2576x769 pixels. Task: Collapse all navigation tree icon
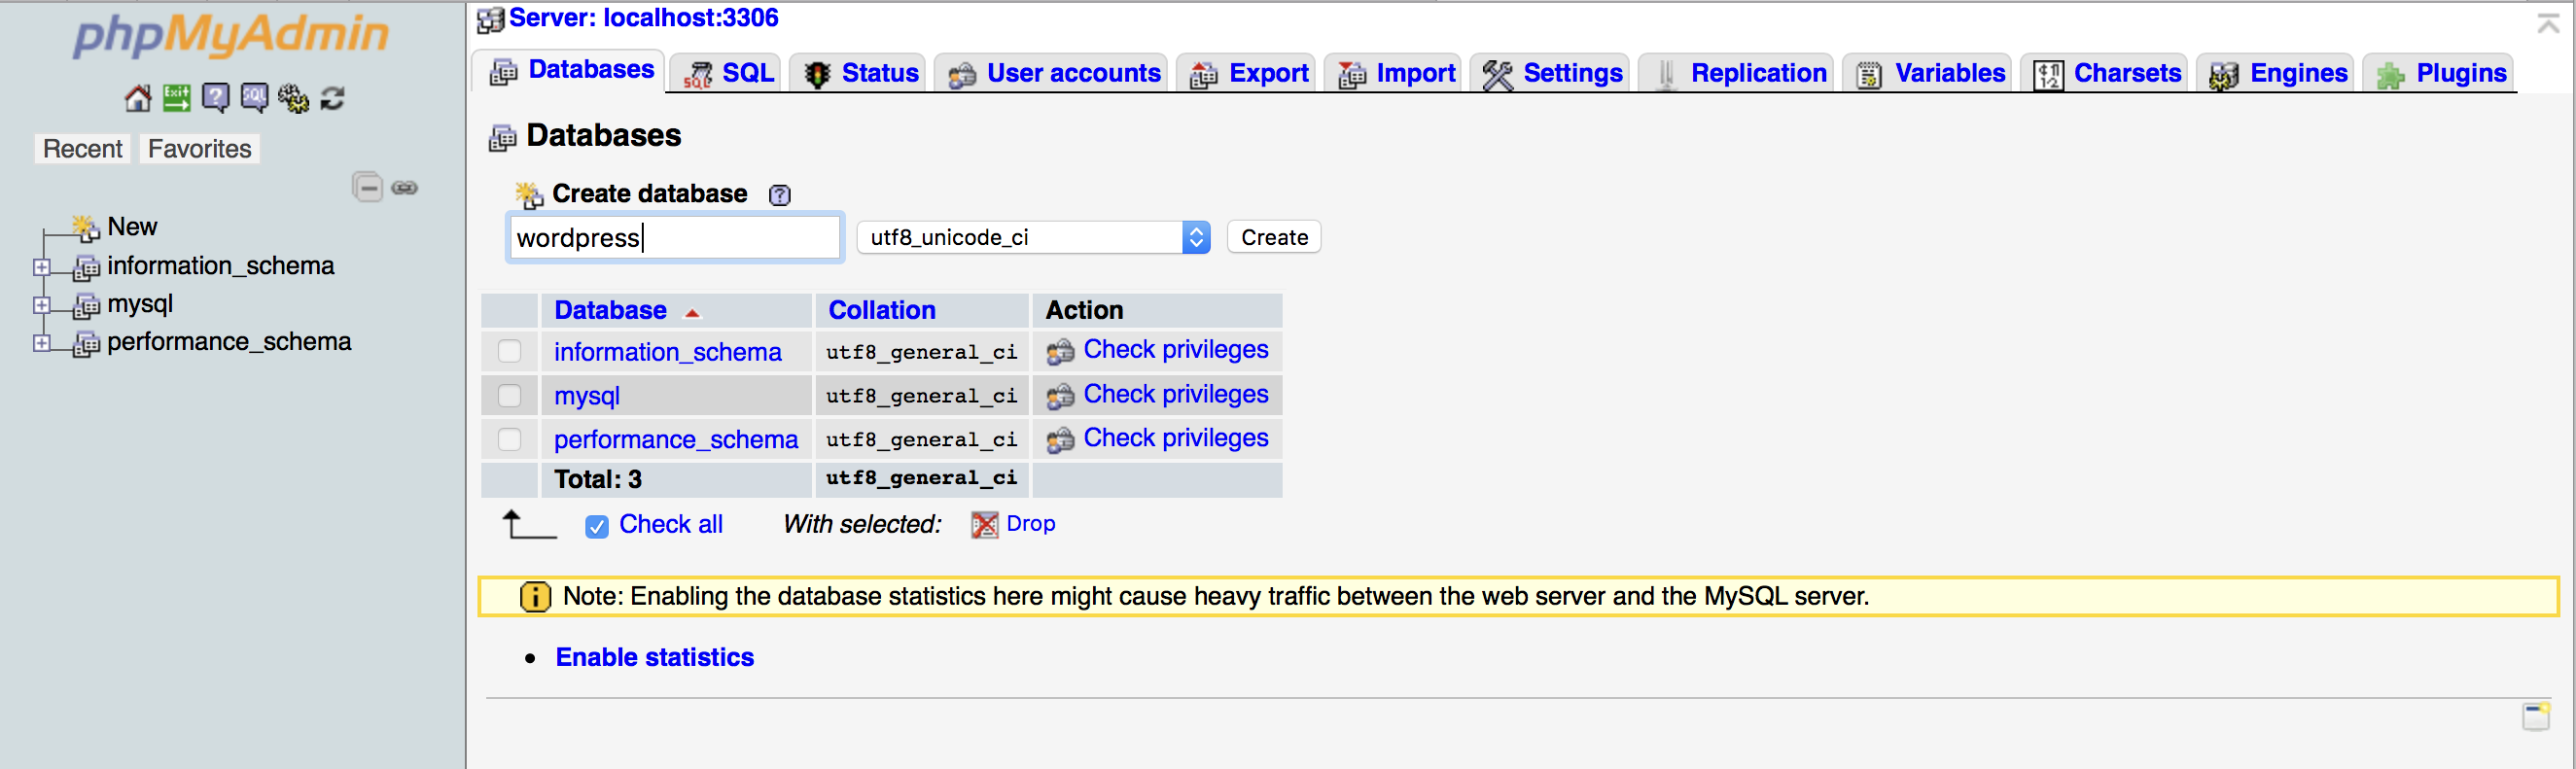click(368, 187)
